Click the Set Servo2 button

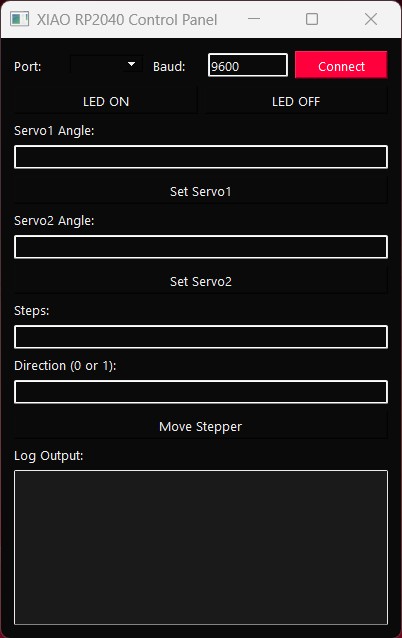click(x=201, y=281)
